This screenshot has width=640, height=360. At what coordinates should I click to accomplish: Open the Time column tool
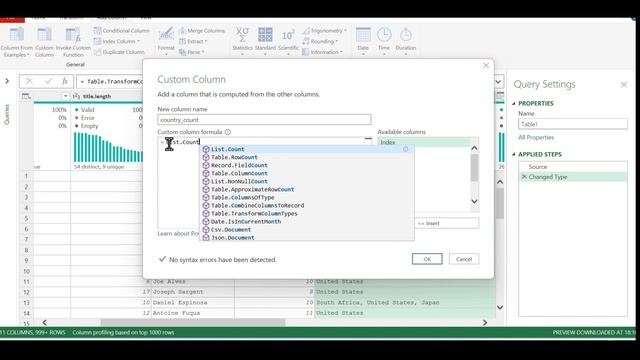click(x=384, y=41)
